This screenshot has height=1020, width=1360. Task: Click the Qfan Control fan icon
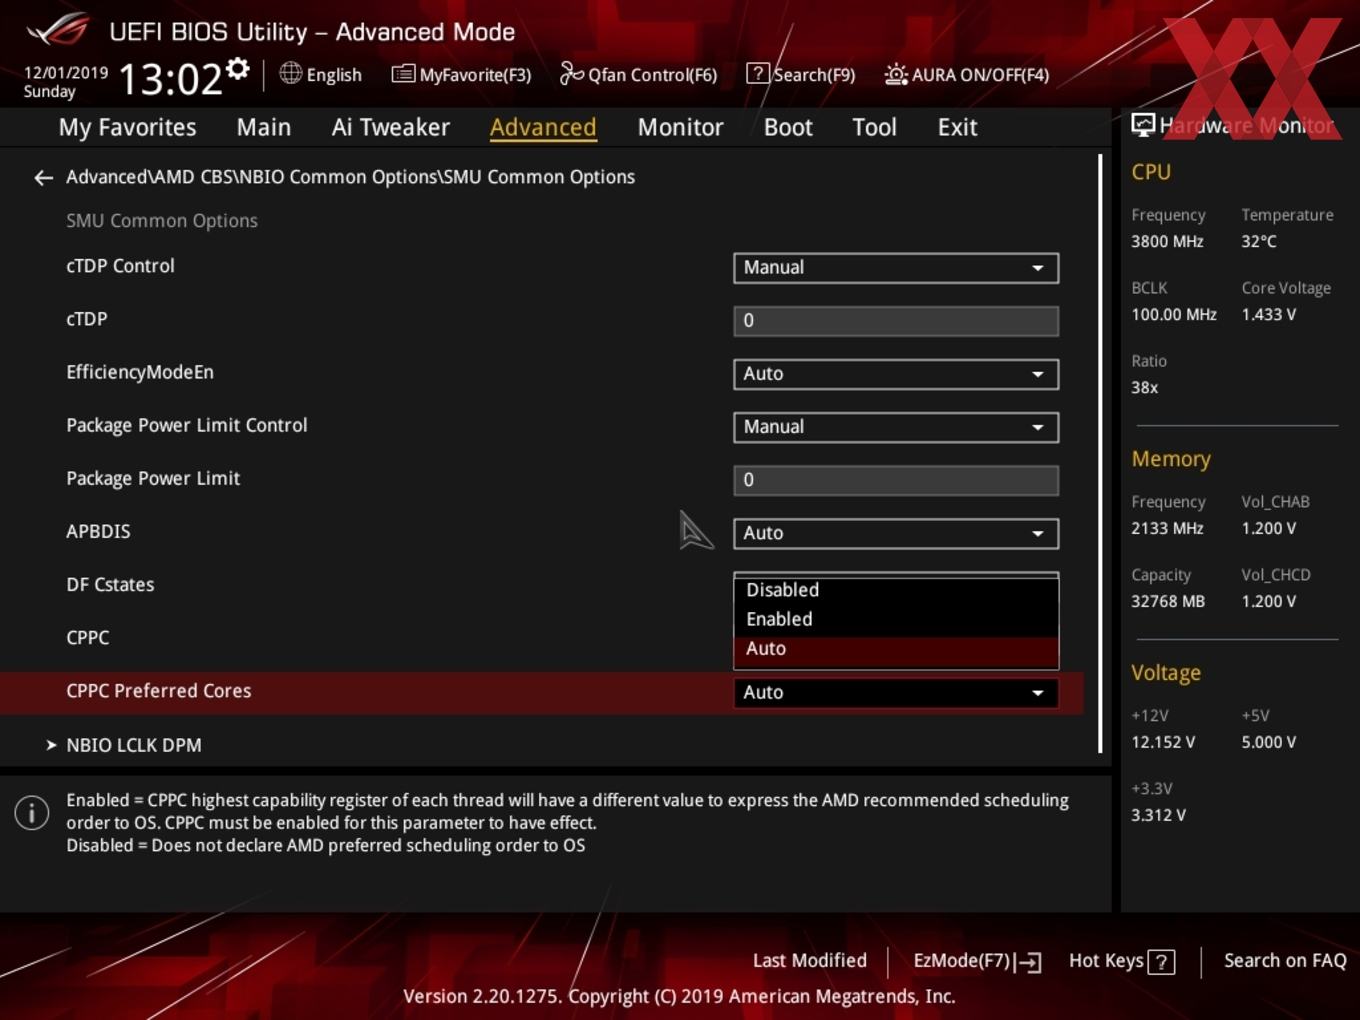click(571, 74)
